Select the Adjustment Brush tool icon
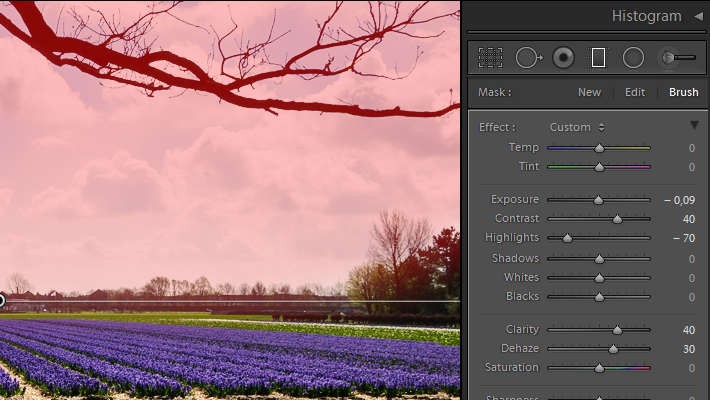Screen dimensions: 710x400 tap(678, 58)
